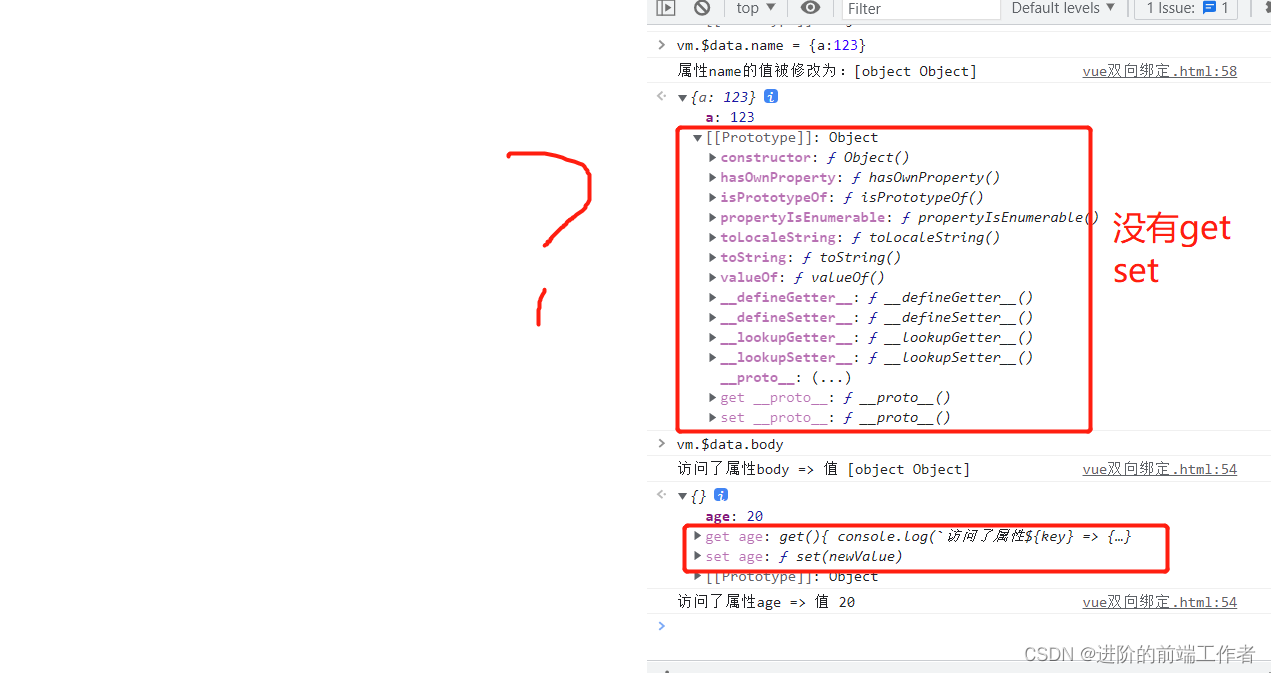Collapse [[Prototype]]: Object under {a: 123}

pos(698,138)
